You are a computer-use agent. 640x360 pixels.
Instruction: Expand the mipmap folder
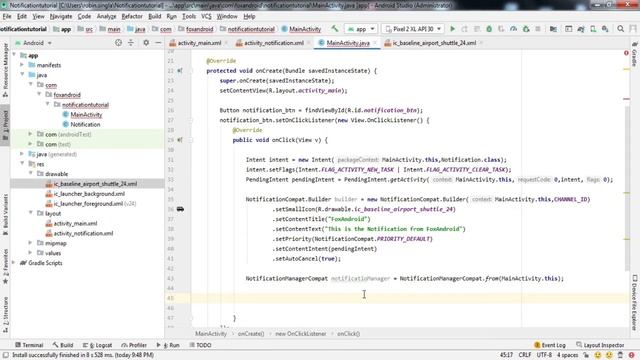(31, 243)
